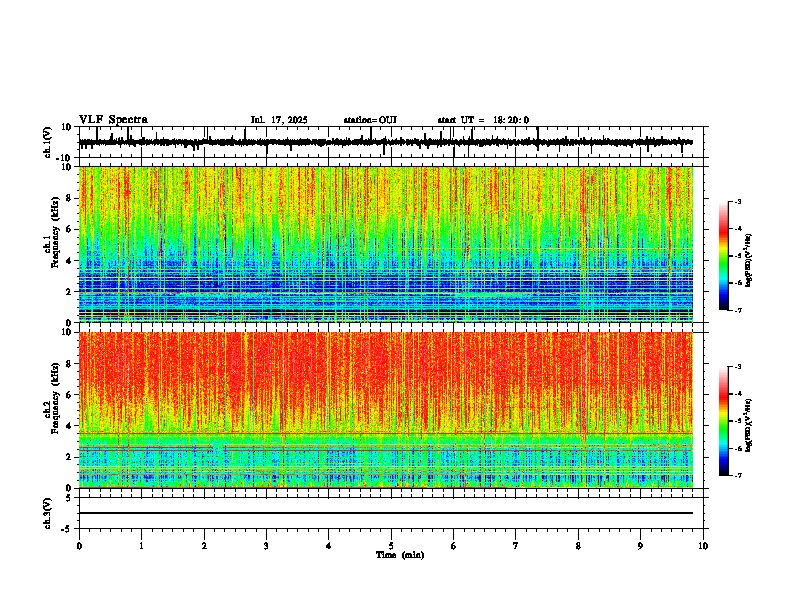Click the "8" kHz tick on ch.2 frequency axis
792x612 pixels.
pos(69,364)
